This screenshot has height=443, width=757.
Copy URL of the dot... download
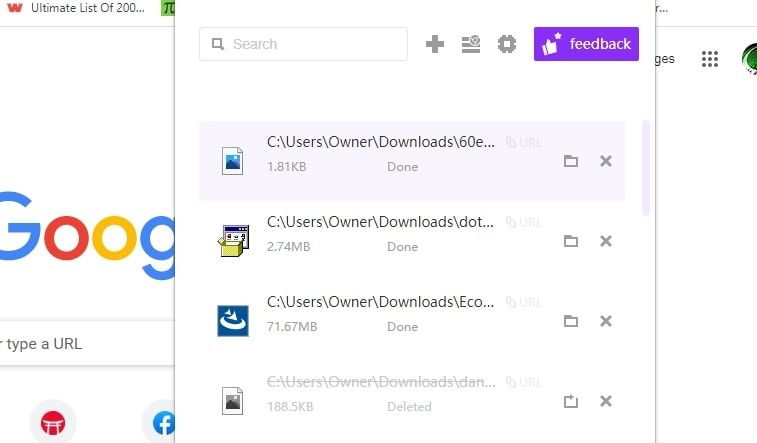tap(523, 222)
